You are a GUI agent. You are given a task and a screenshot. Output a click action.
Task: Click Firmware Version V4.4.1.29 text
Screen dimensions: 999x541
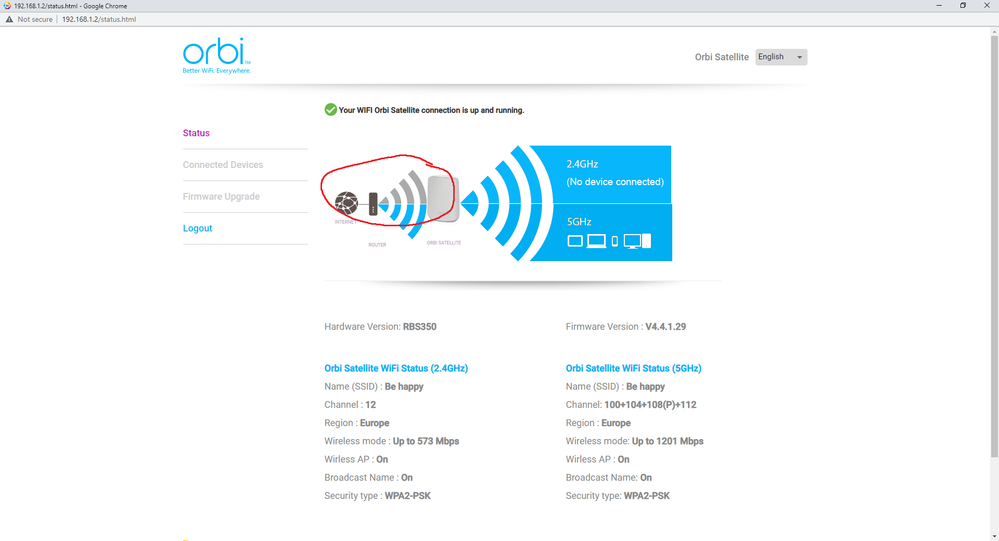[626, 327]
